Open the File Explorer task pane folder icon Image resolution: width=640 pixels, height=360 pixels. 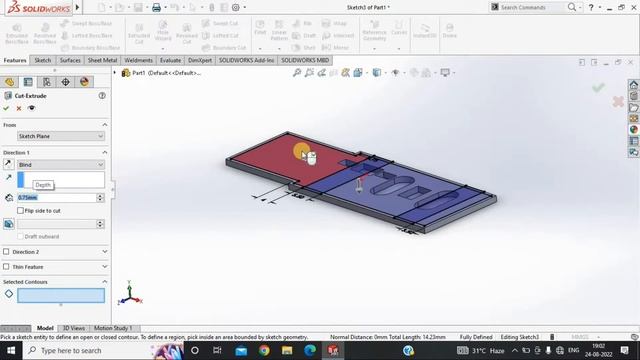633,107
